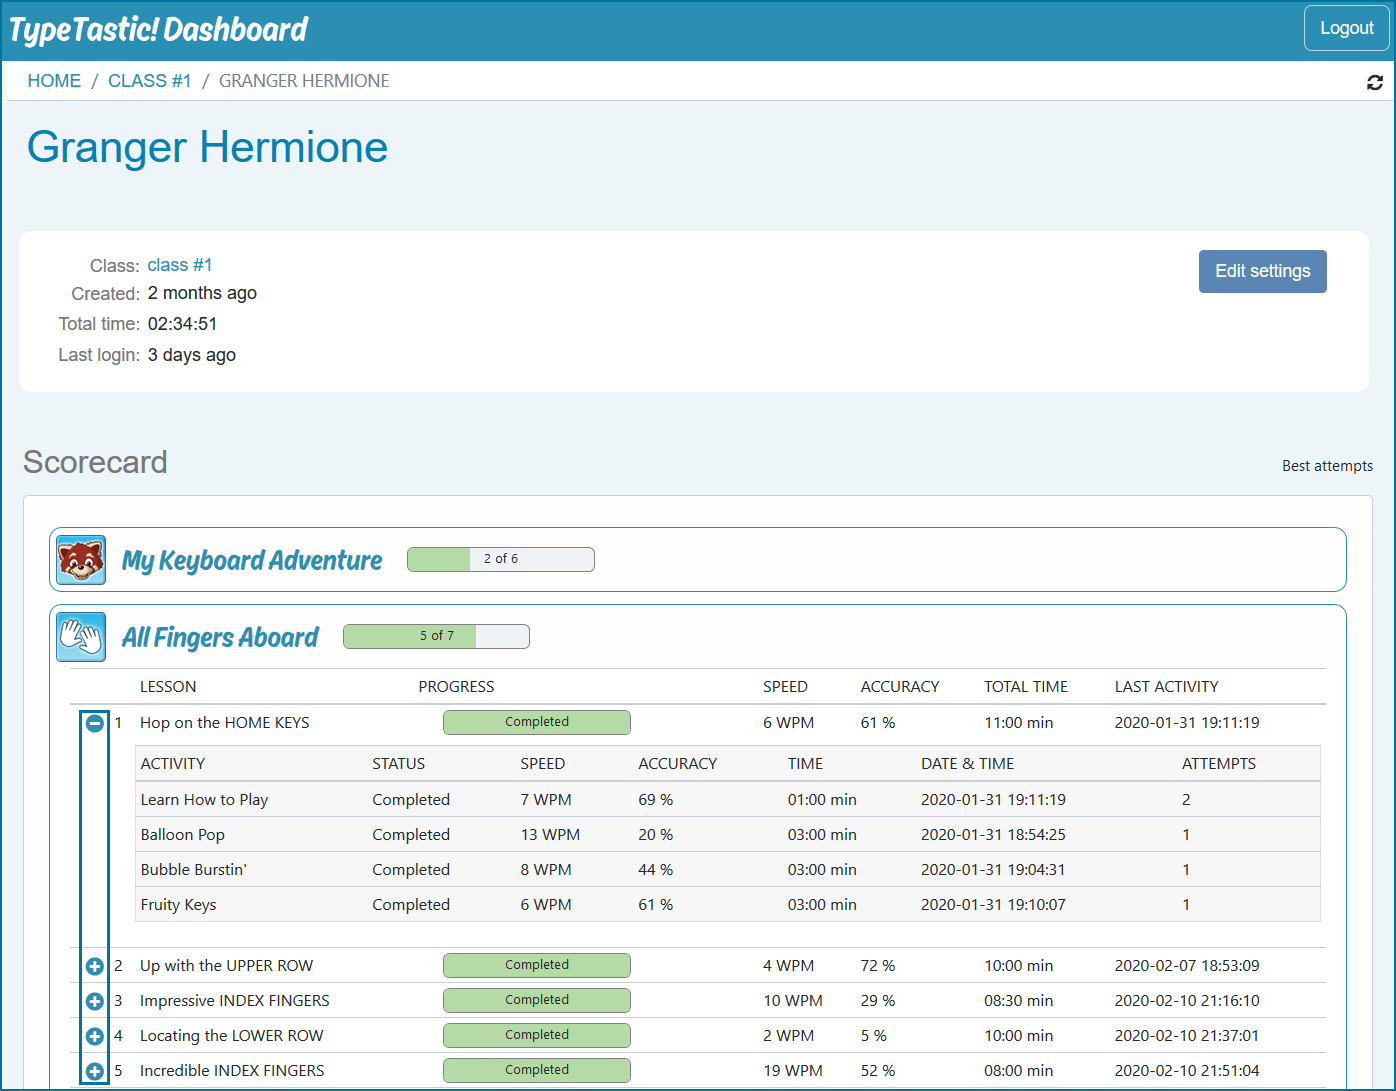
Task: Expand the Impressive INDEX FINGERS lesson
Action: click(x=95, y=1001)
